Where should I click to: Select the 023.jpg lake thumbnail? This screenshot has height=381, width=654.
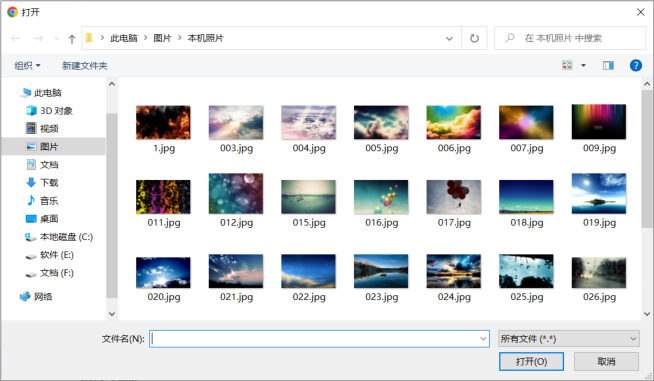click(x=381, y=271)
